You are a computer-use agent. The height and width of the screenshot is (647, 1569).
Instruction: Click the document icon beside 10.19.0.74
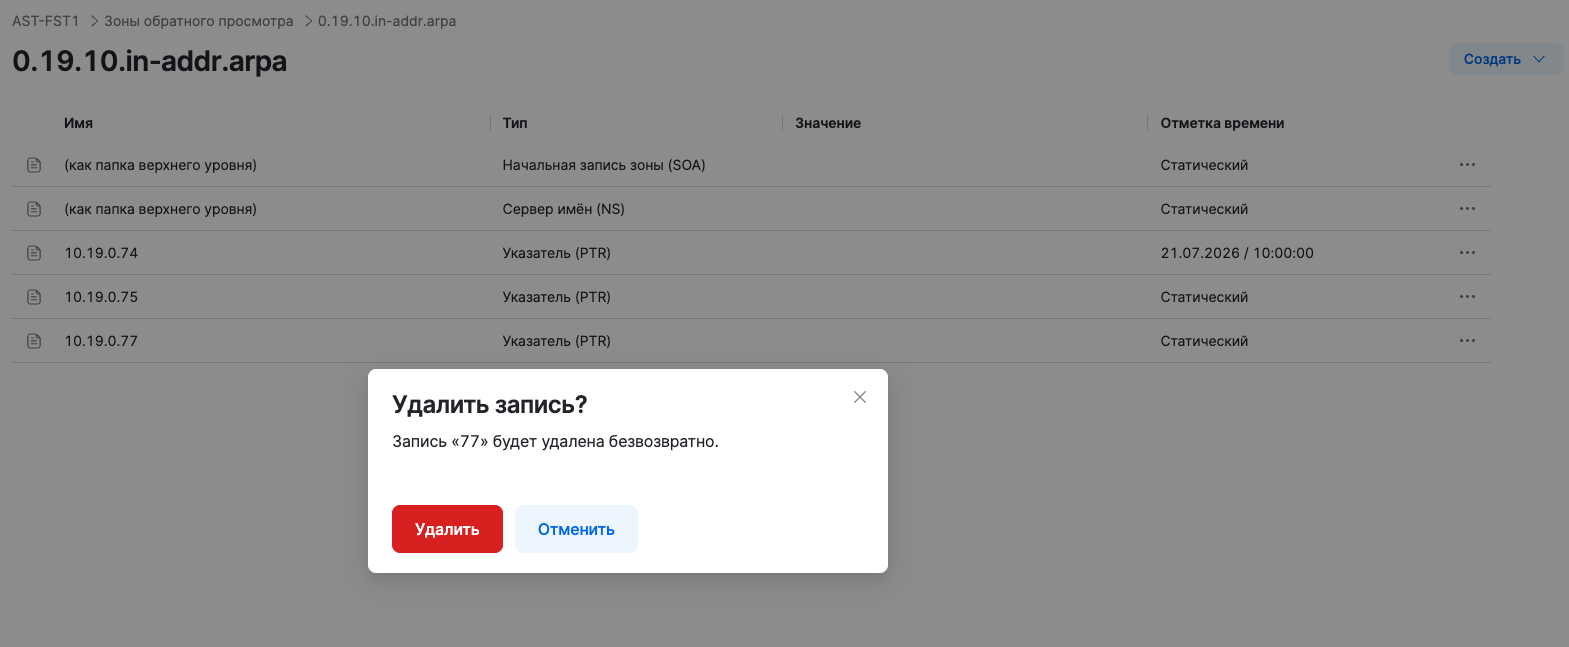pyautogui.click(x=34, y=253)
